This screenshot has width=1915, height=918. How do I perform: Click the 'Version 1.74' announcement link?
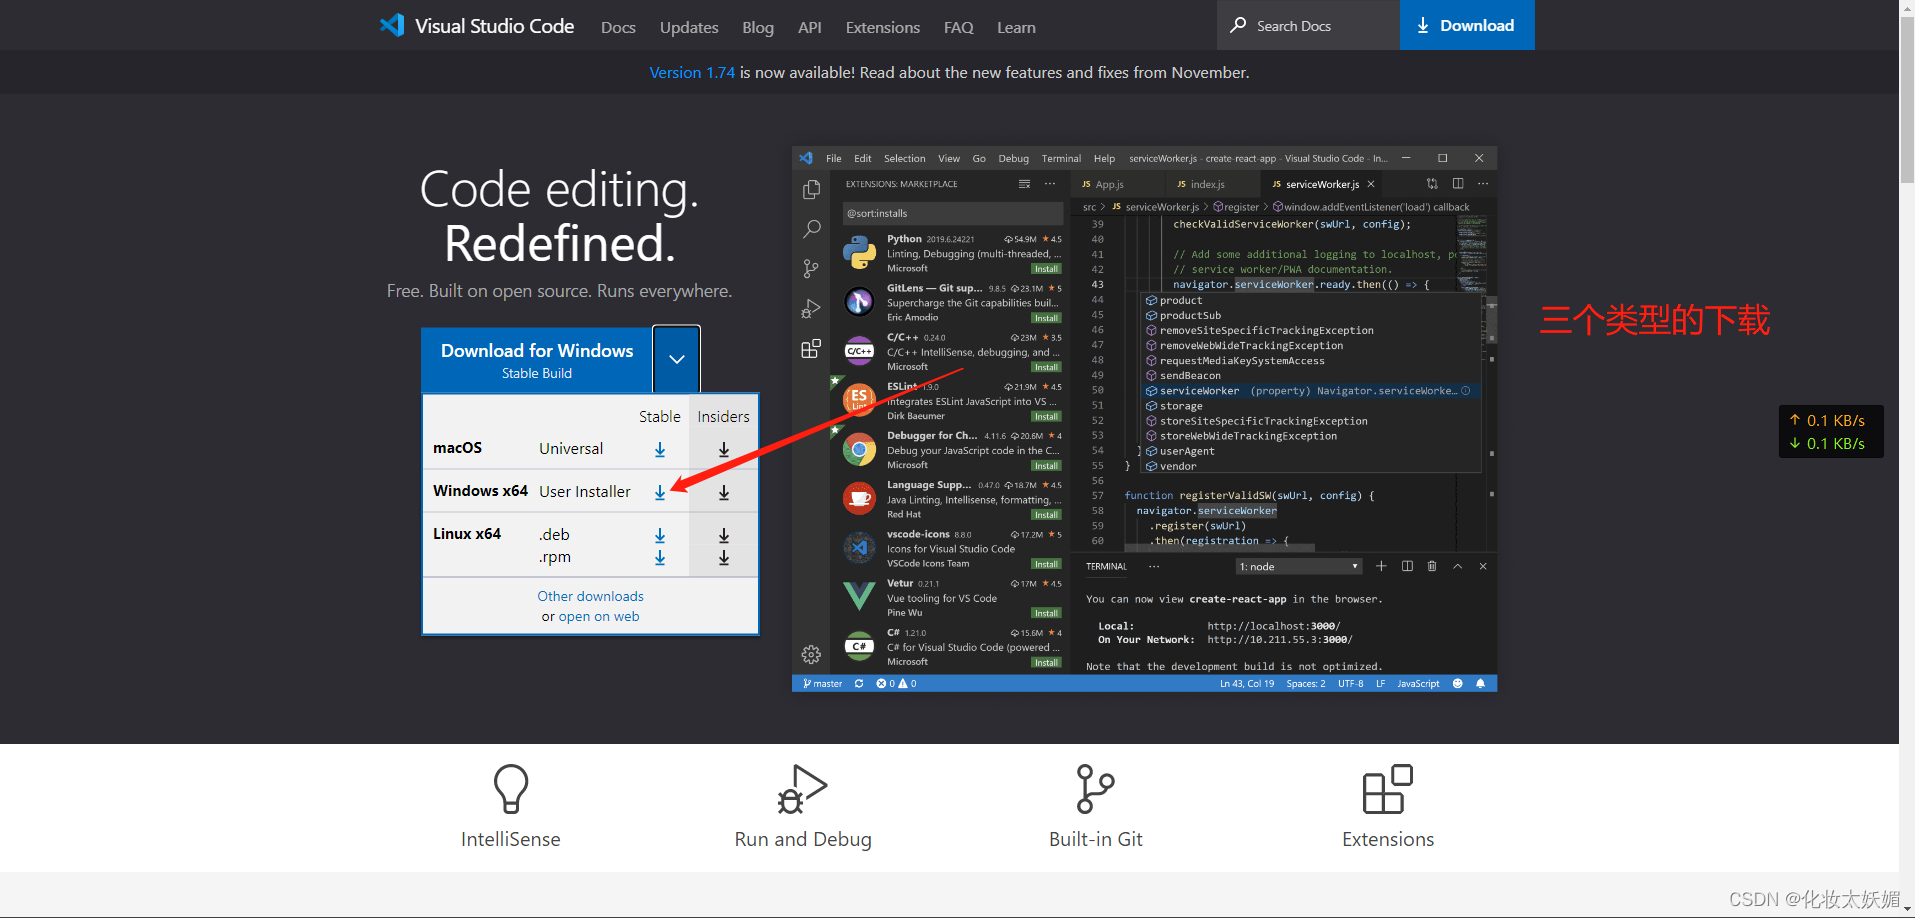(x=691, y=72)
